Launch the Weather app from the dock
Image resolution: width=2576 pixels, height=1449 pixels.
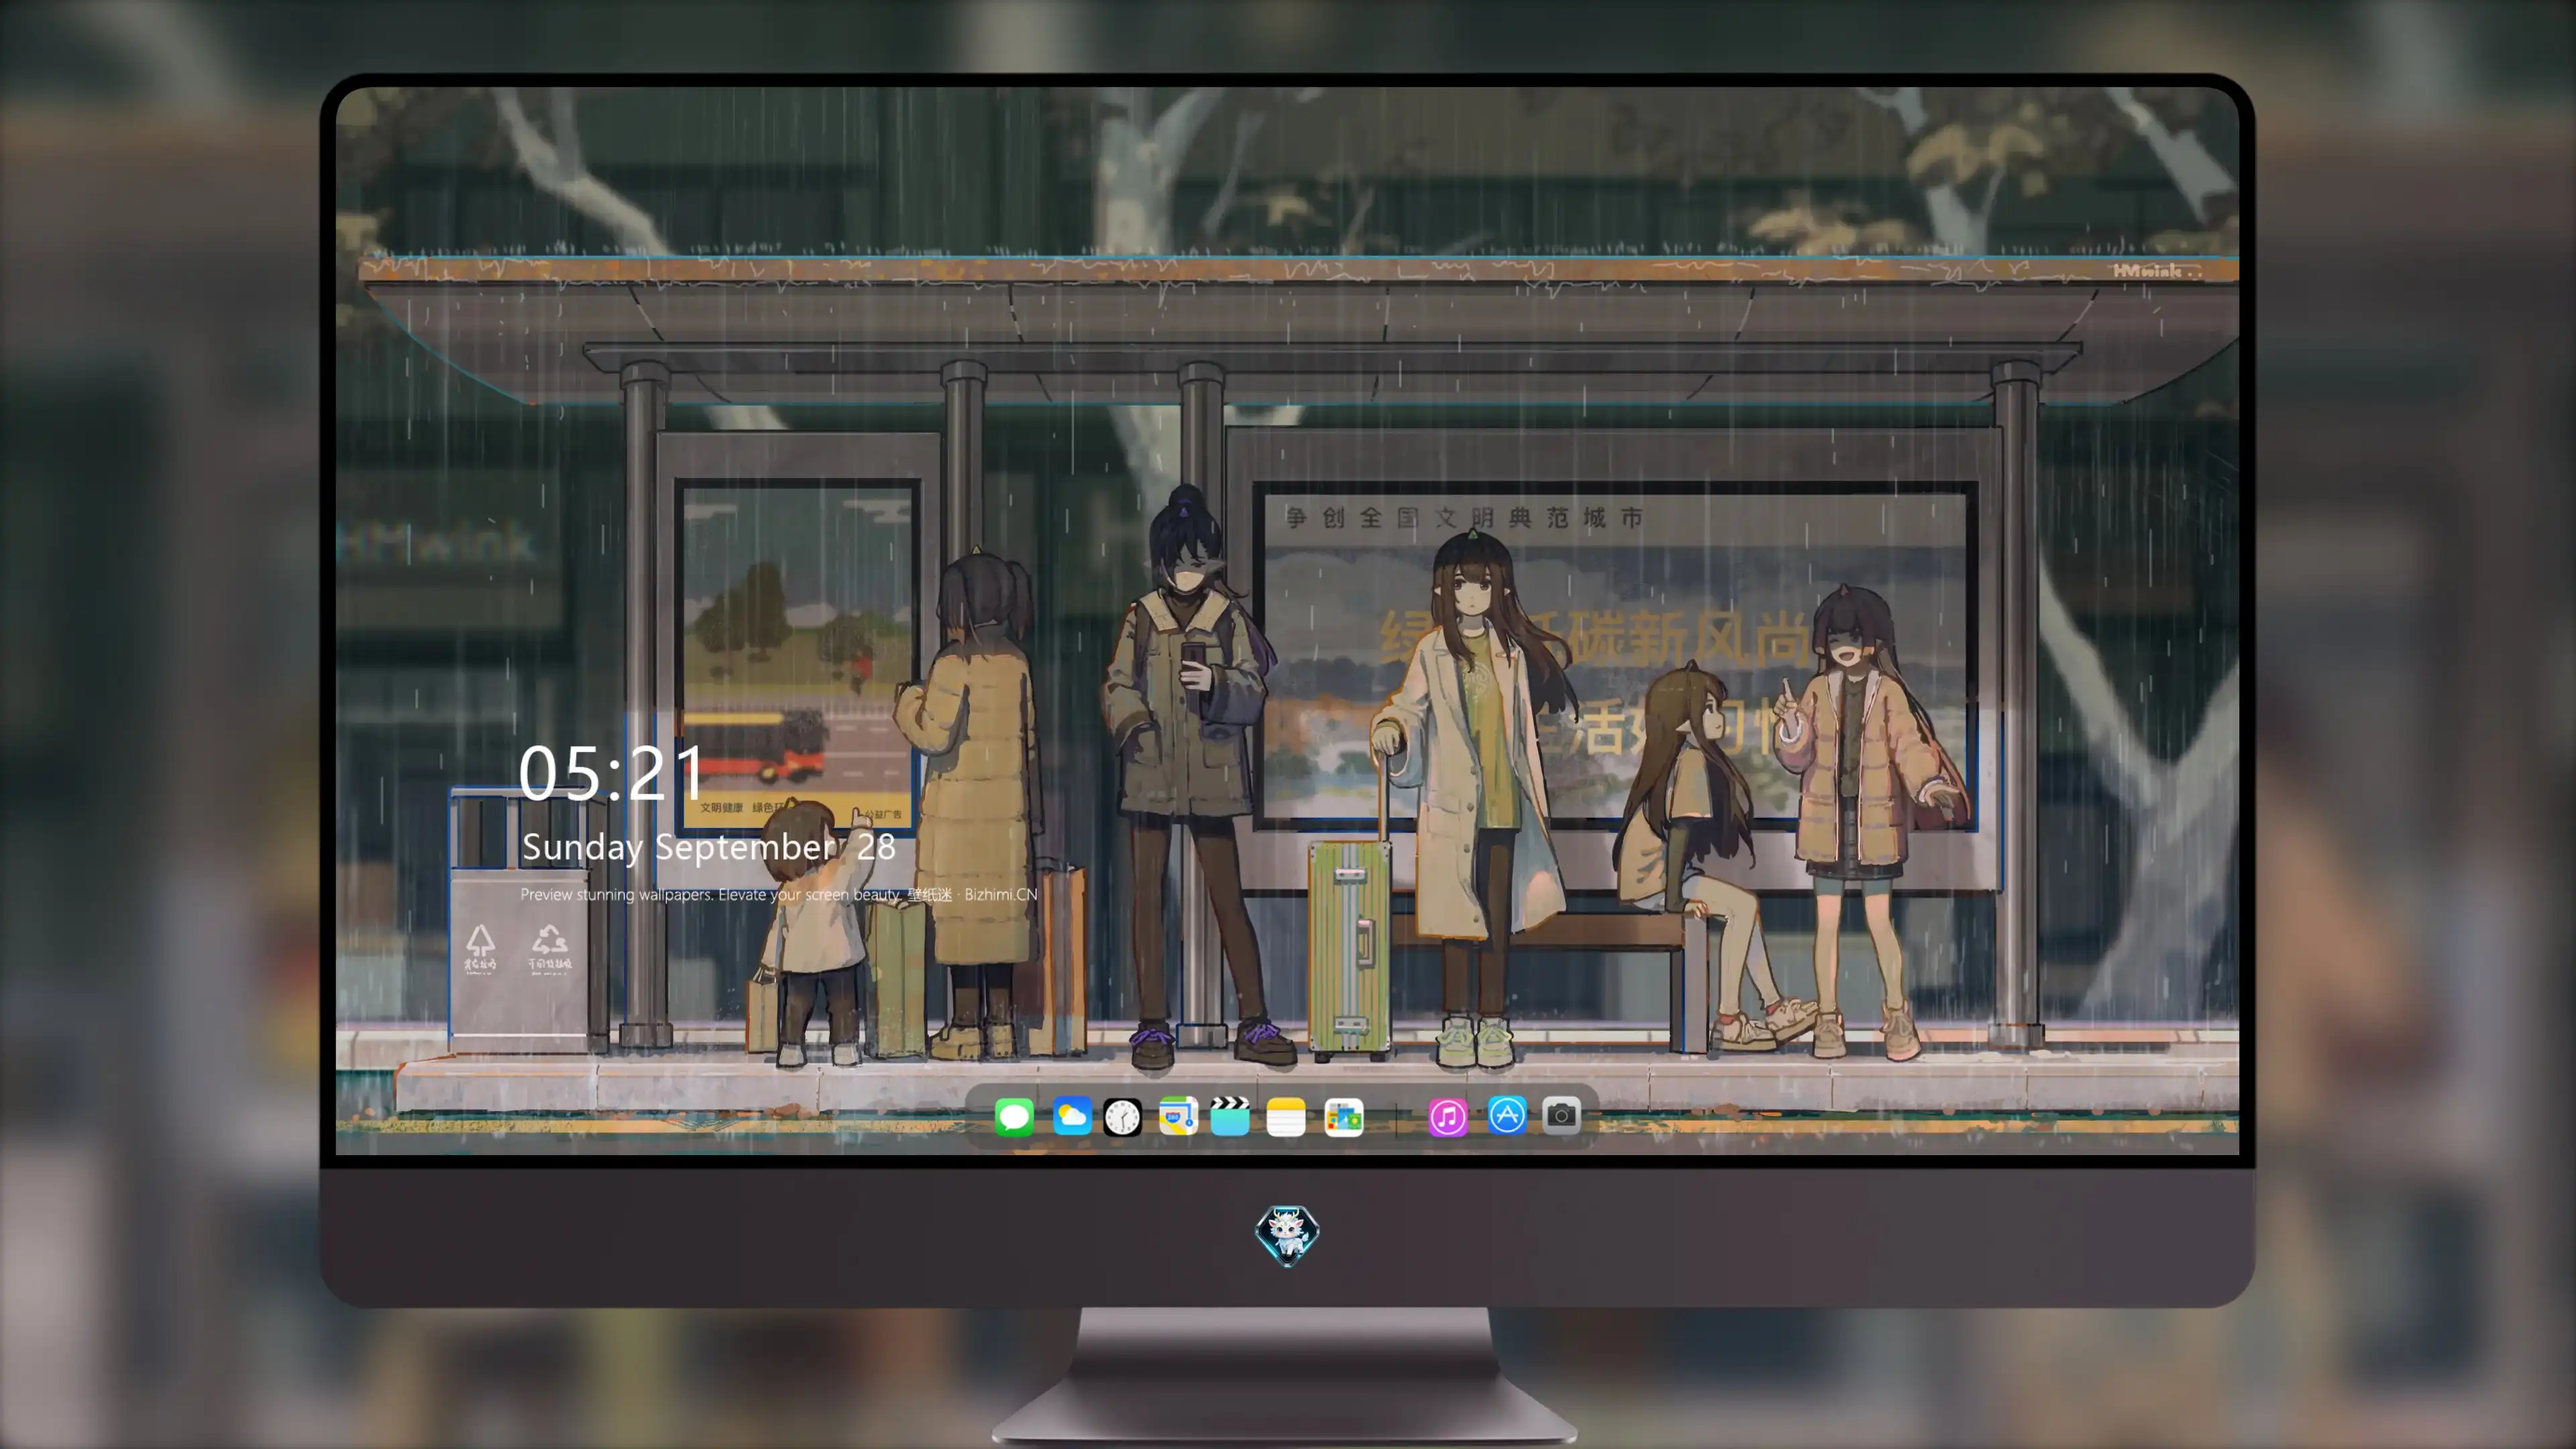coord(1072,1116)
